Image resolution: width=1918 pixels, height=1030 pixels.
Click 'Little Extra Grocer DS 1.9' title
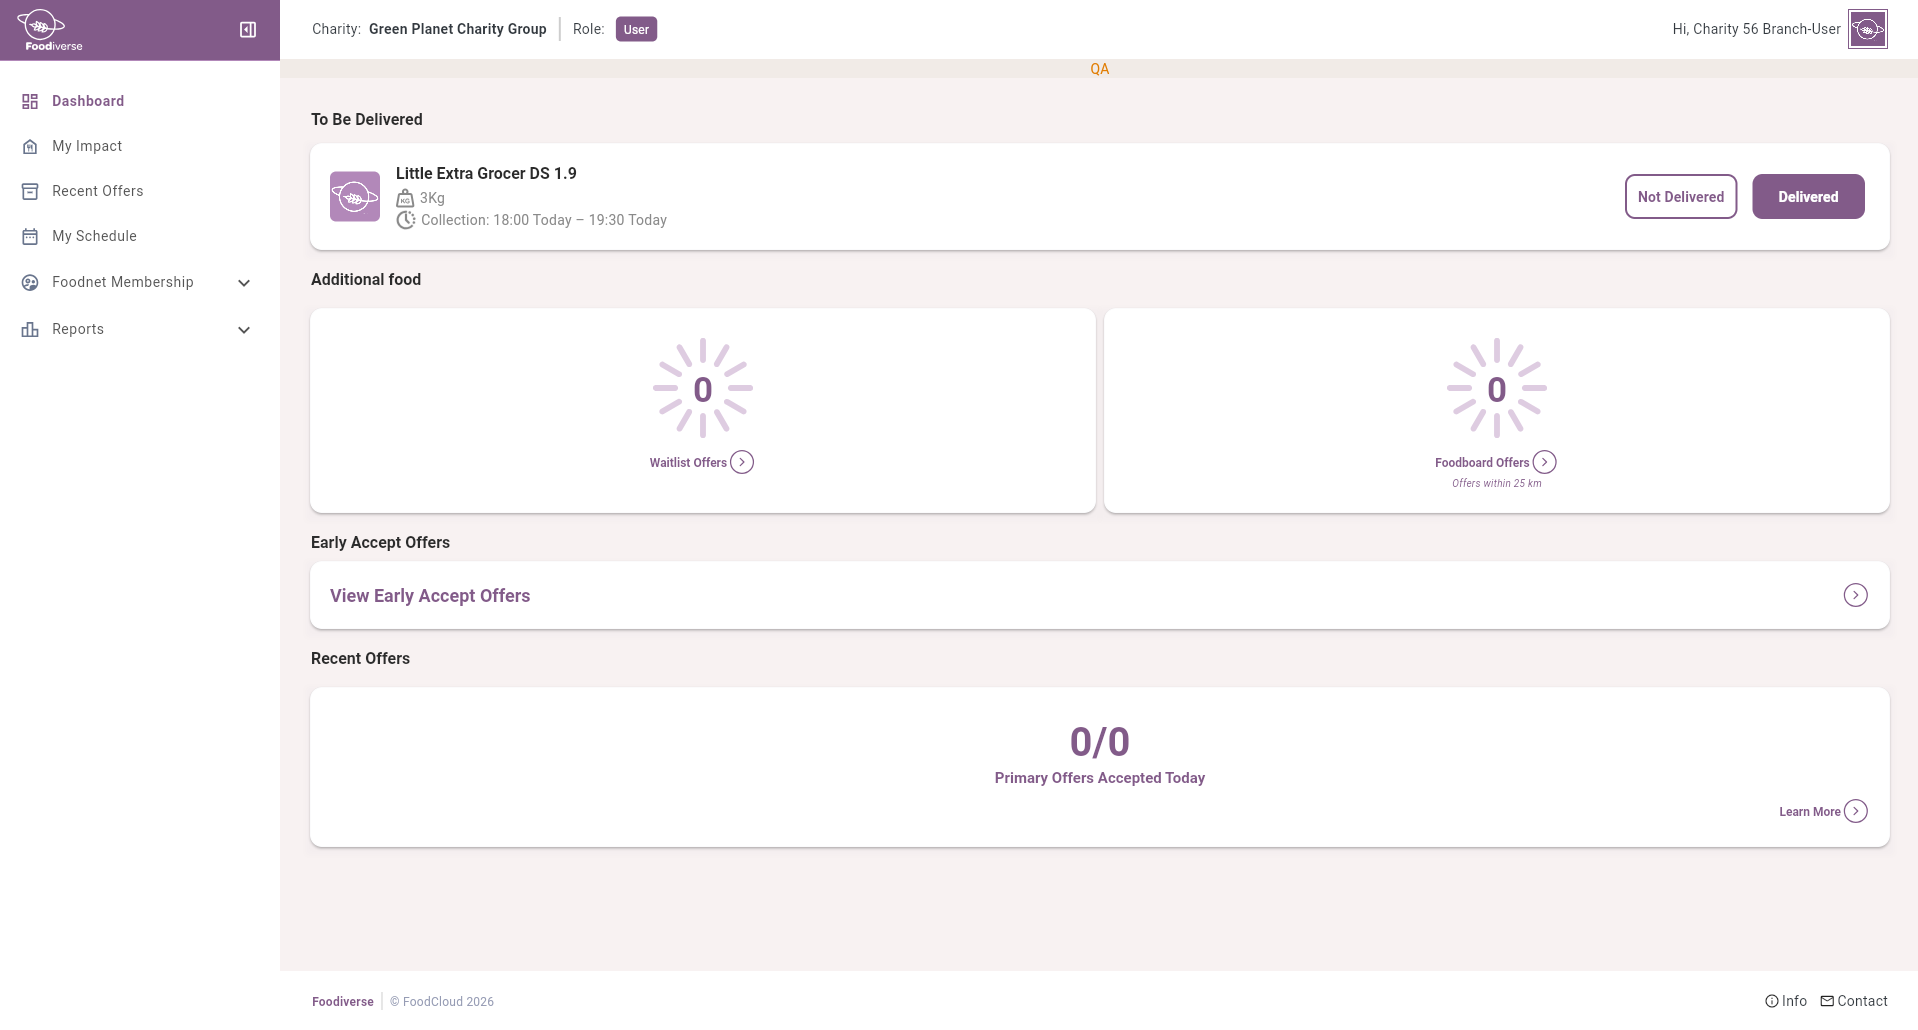486,173
